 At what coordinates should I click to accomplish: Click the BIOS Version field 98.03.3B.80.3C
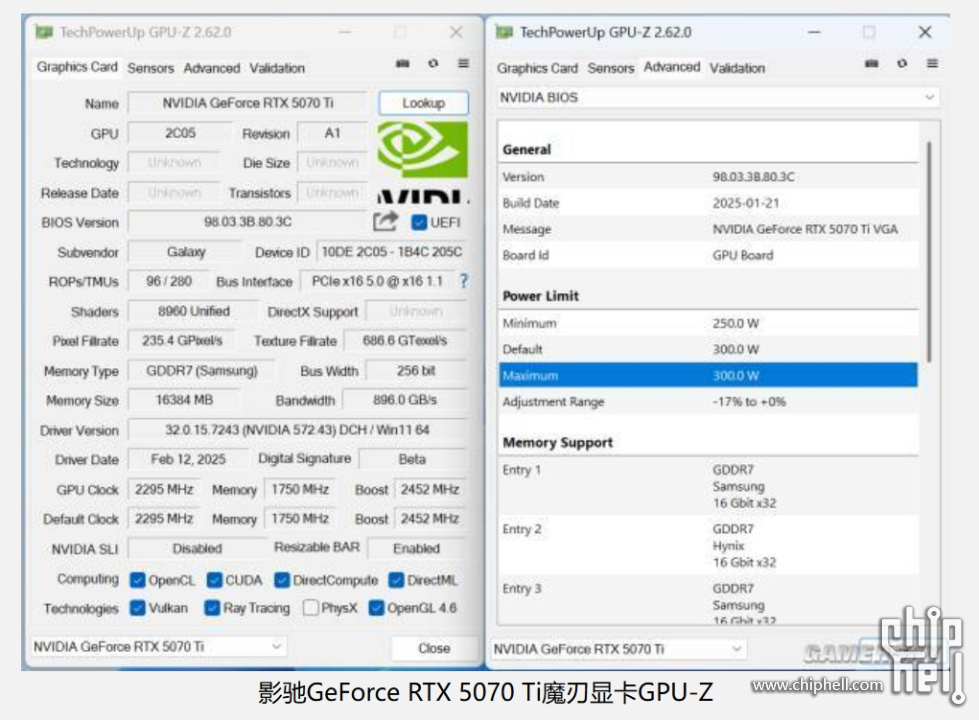point(248,222)
